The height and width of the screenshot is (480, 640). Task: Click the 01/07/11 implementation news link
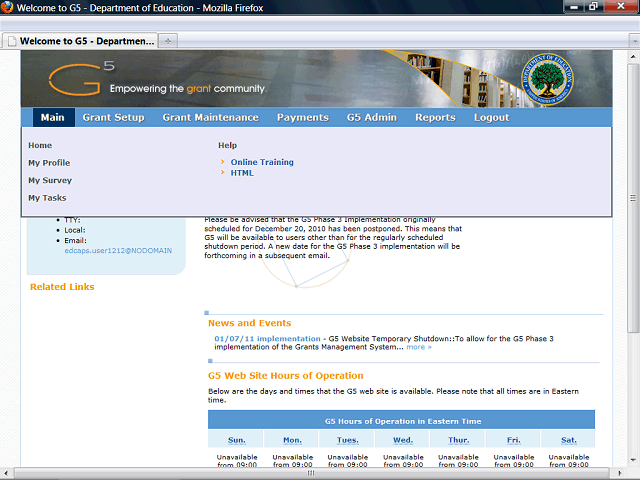tap(267, 339)
